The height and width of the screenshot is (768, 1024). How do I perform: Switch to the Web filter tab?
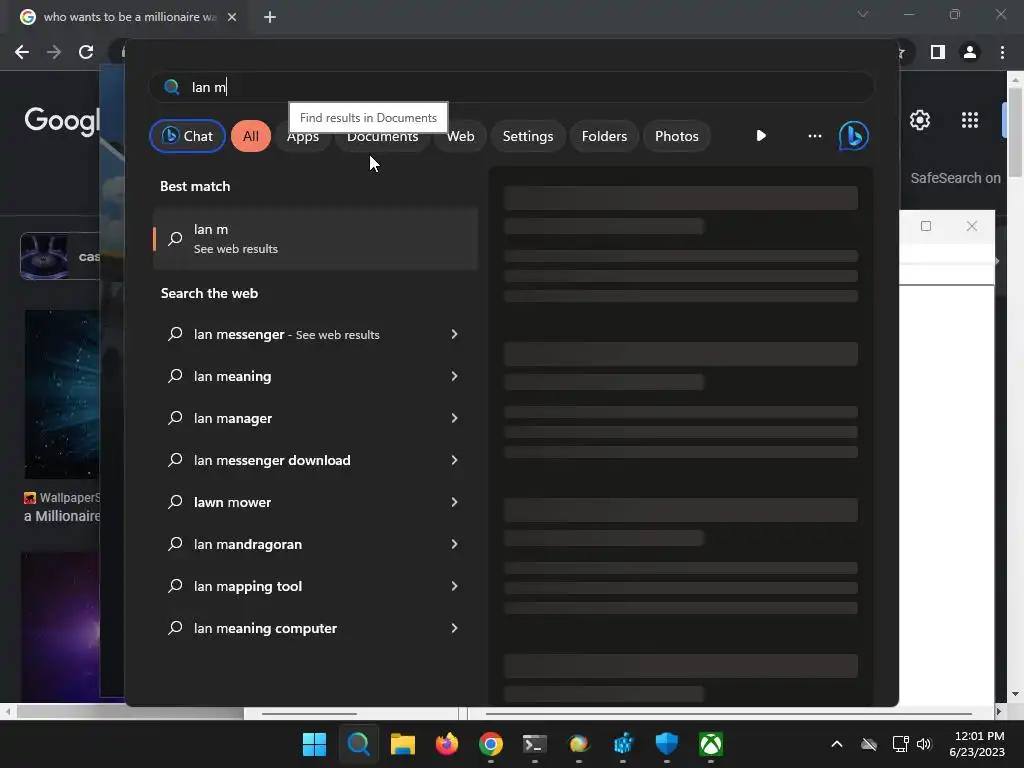coord(460,136)
